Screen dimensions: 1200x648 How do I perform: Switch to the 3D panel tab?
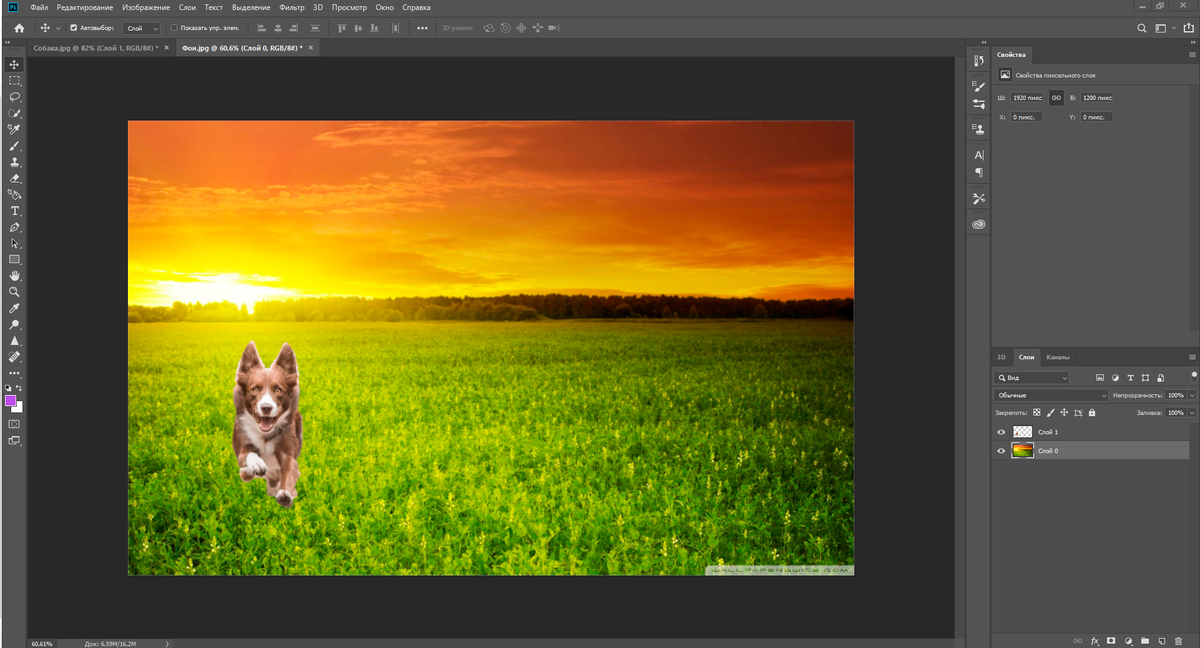tap(1001, 357)
